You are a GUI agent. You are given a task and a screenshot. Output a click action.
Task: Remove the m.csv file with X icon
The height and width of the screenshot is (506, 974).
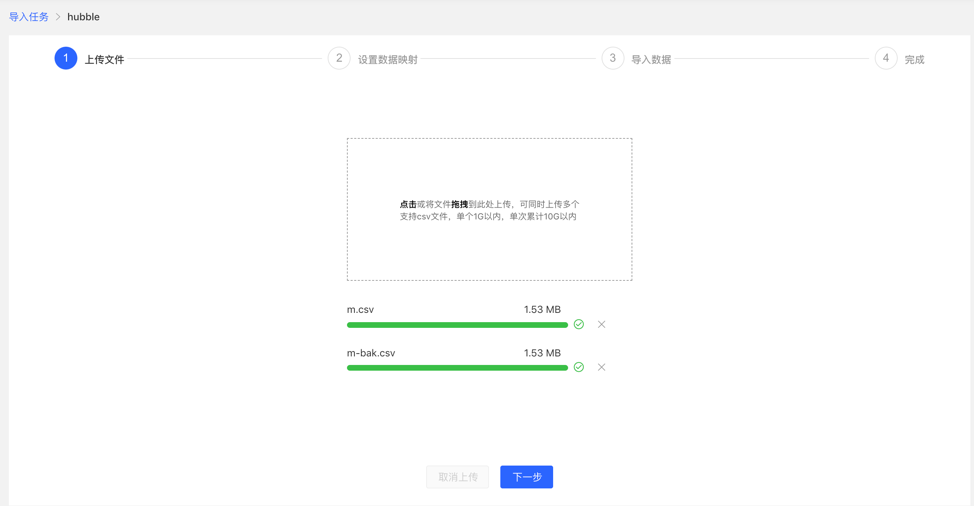[601, 324]
